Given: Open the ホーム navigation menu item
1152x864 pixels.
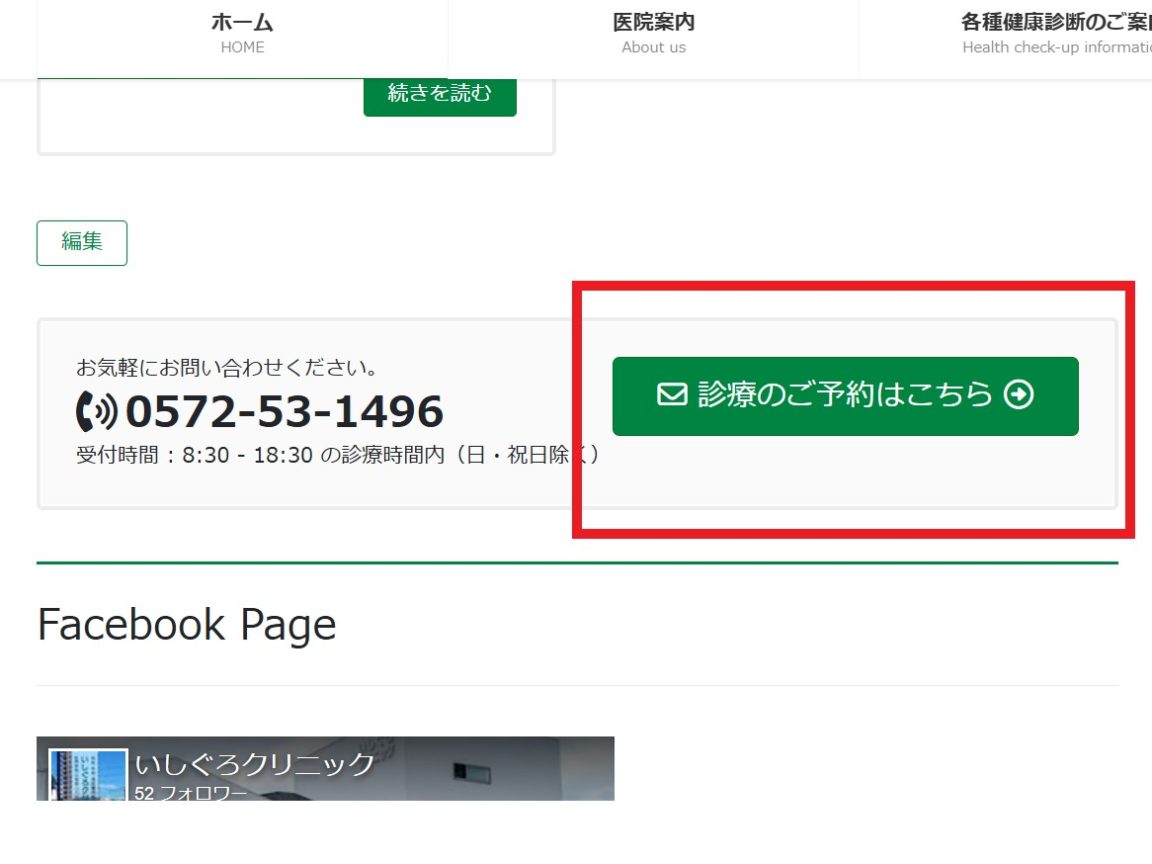Looking at the screenshot, I should click(242, 23).
